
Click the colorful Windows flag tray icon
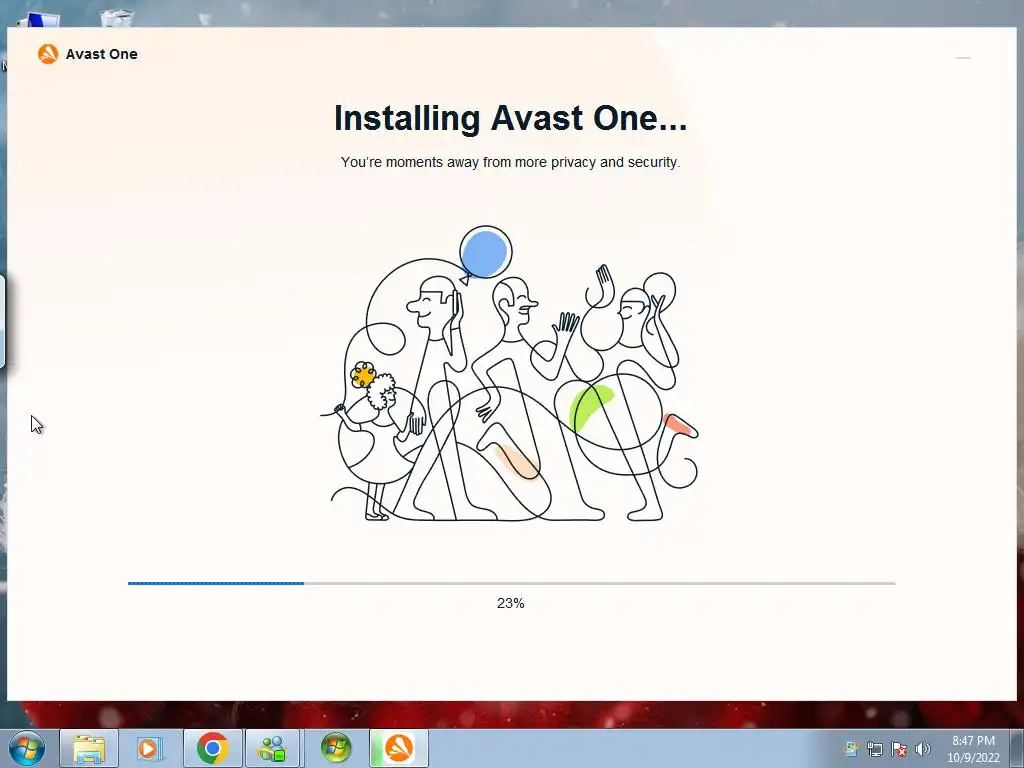click(x=850, y=749)
